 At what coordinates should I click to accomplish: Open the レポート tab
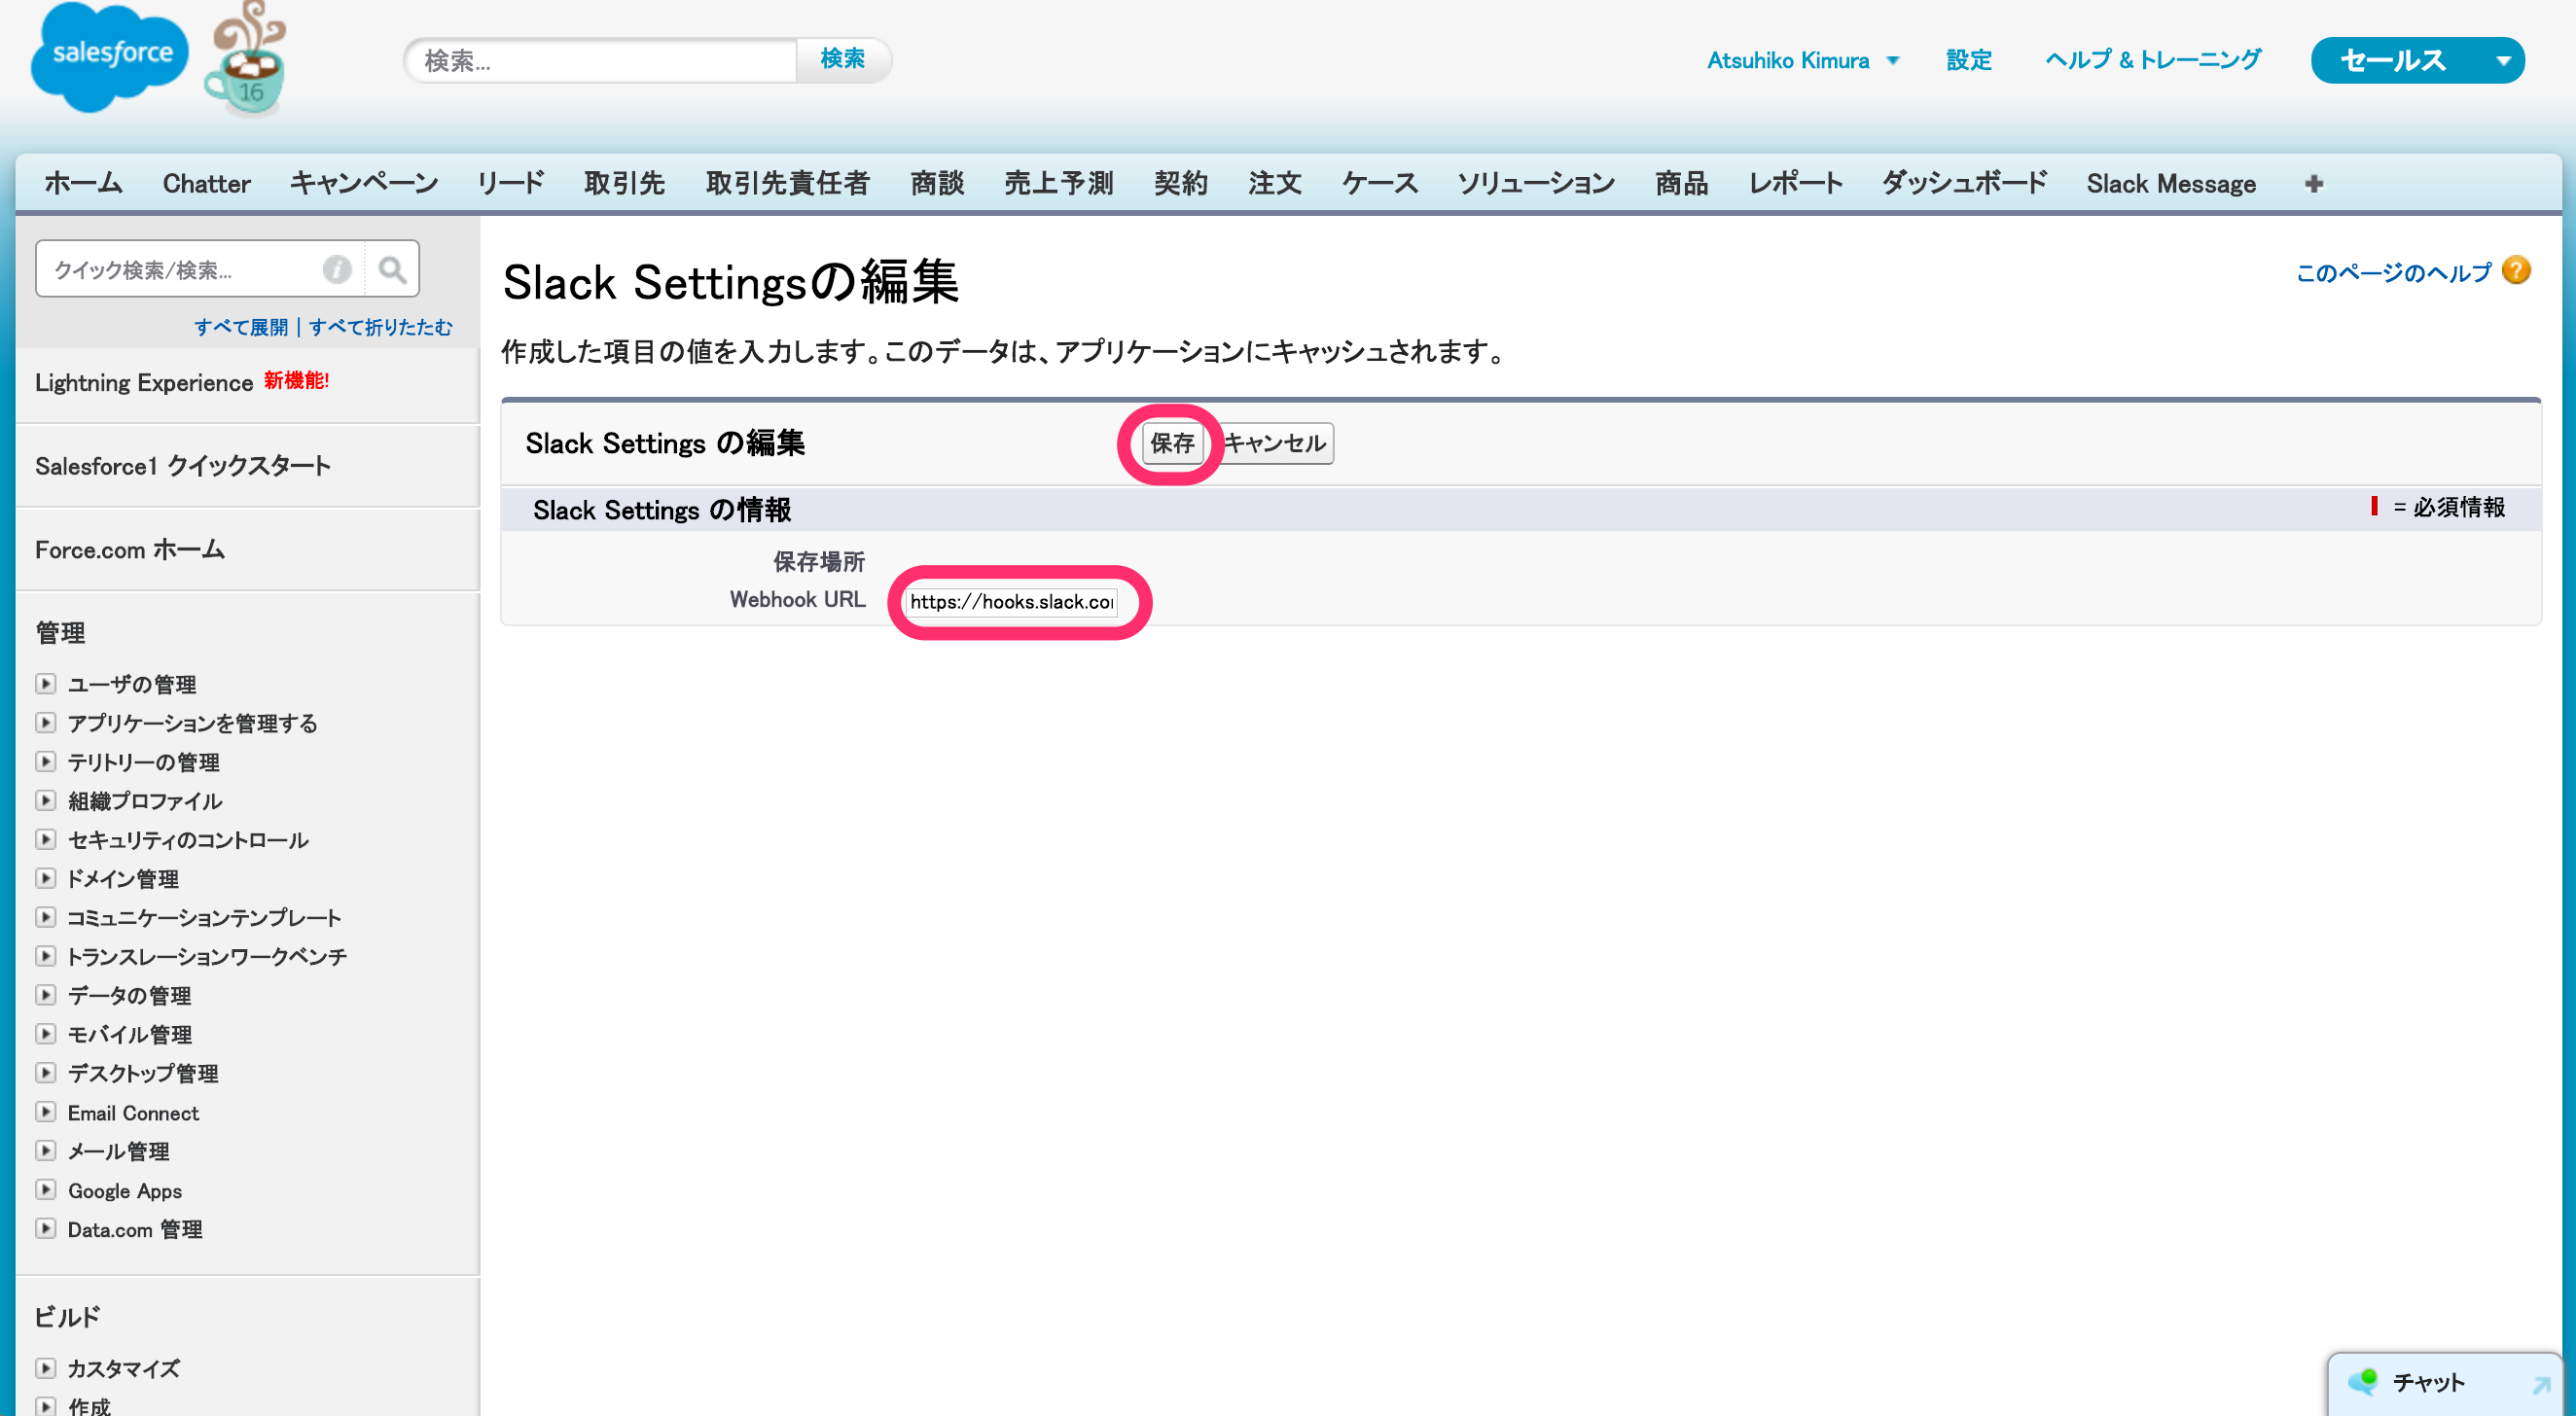tap(1796, 184)
